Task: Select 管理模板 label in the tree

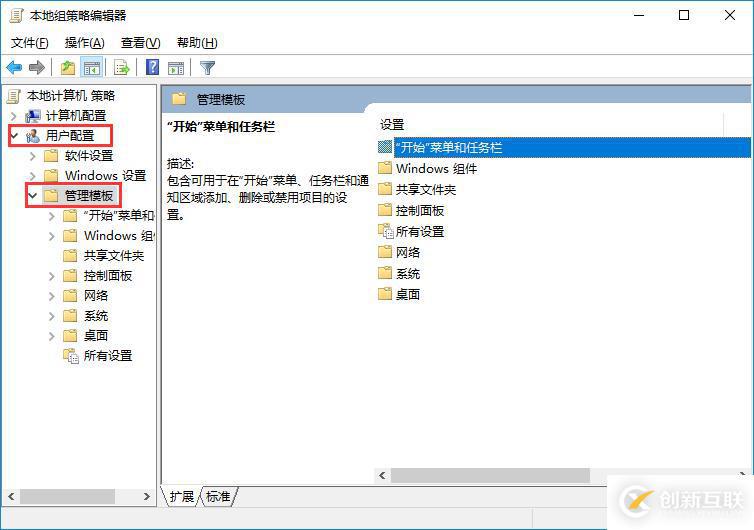Action: coord(89,196)
